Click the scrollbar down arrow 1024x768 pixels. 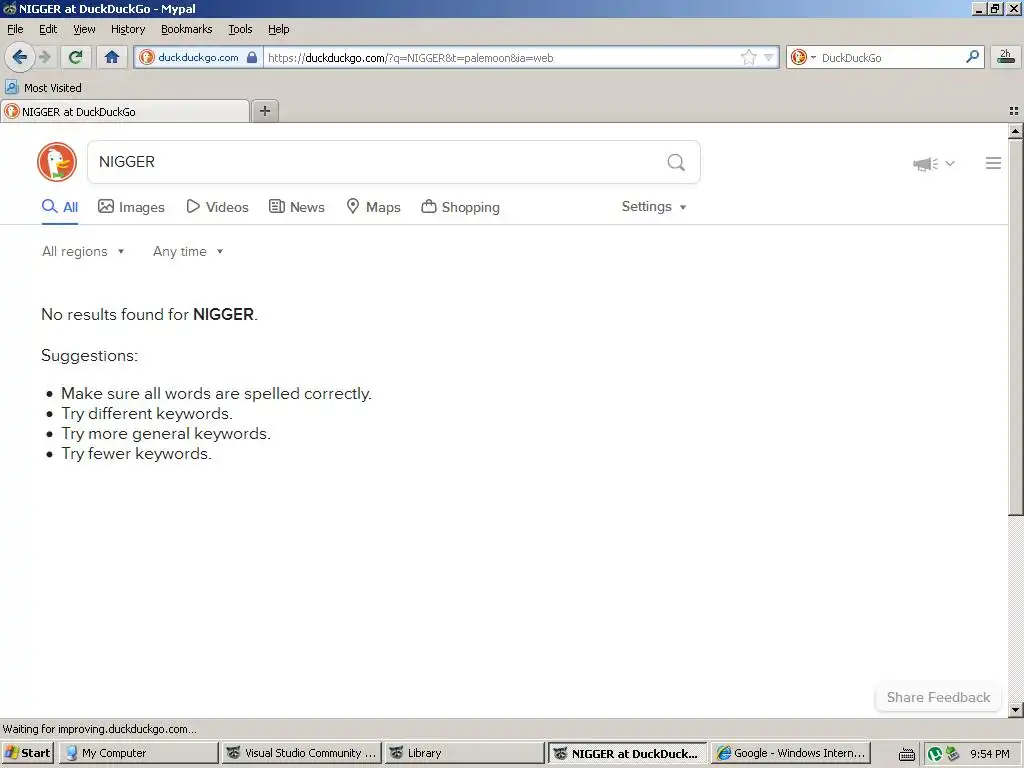tap(1015, 709)
